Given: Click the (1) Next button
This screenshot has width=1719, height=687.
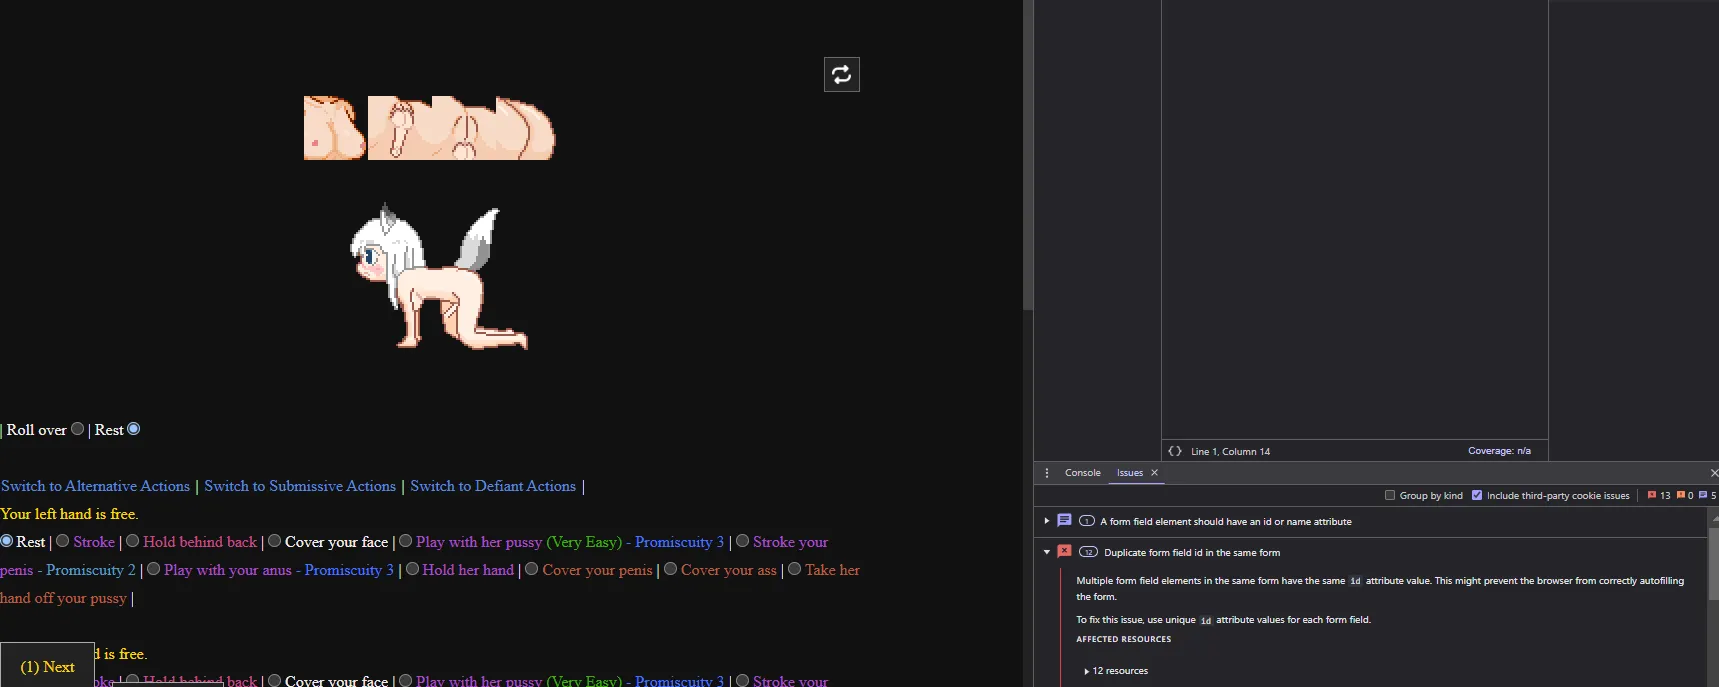Looking at the screenshot, I should click(x=47, y=666).
